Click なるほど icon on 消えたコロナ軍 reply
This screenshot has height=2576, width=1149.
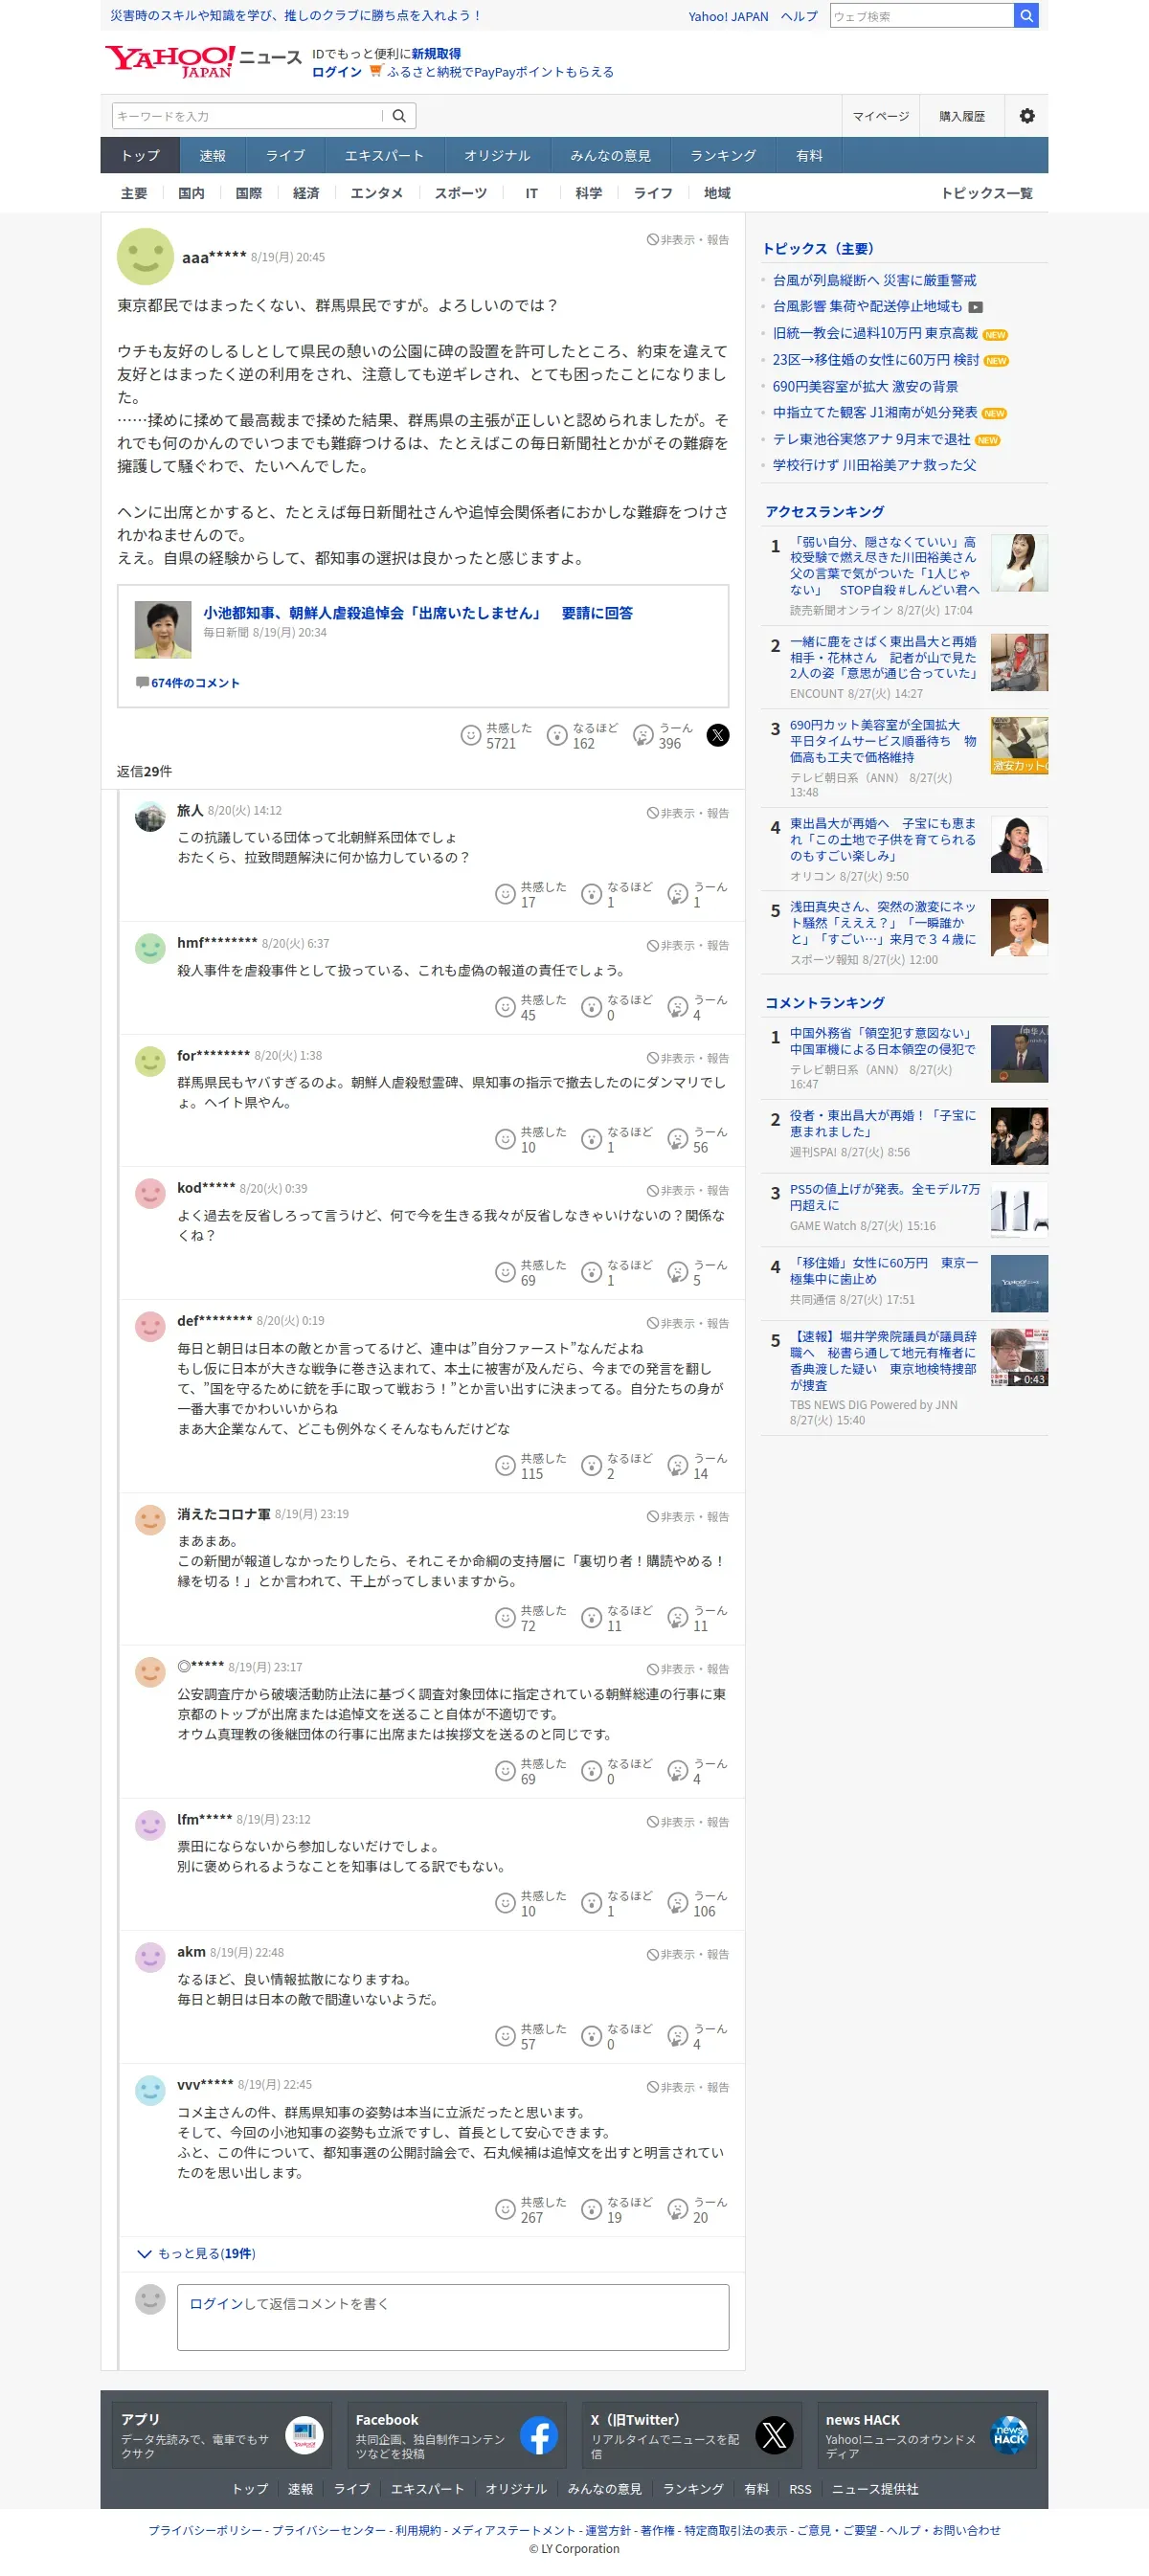click(591, 1617)
